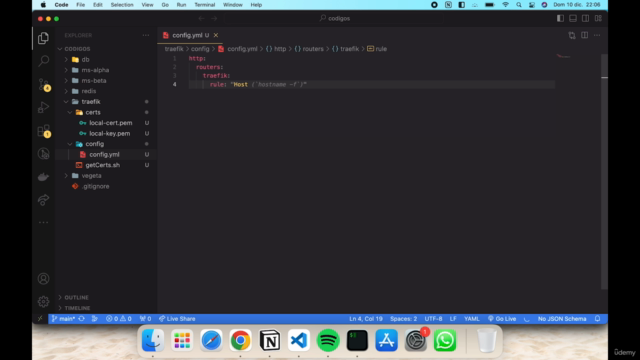Click the main branch indicator
Screen dimensions: 640x360
pyautogui.click(x=64, y=319)
